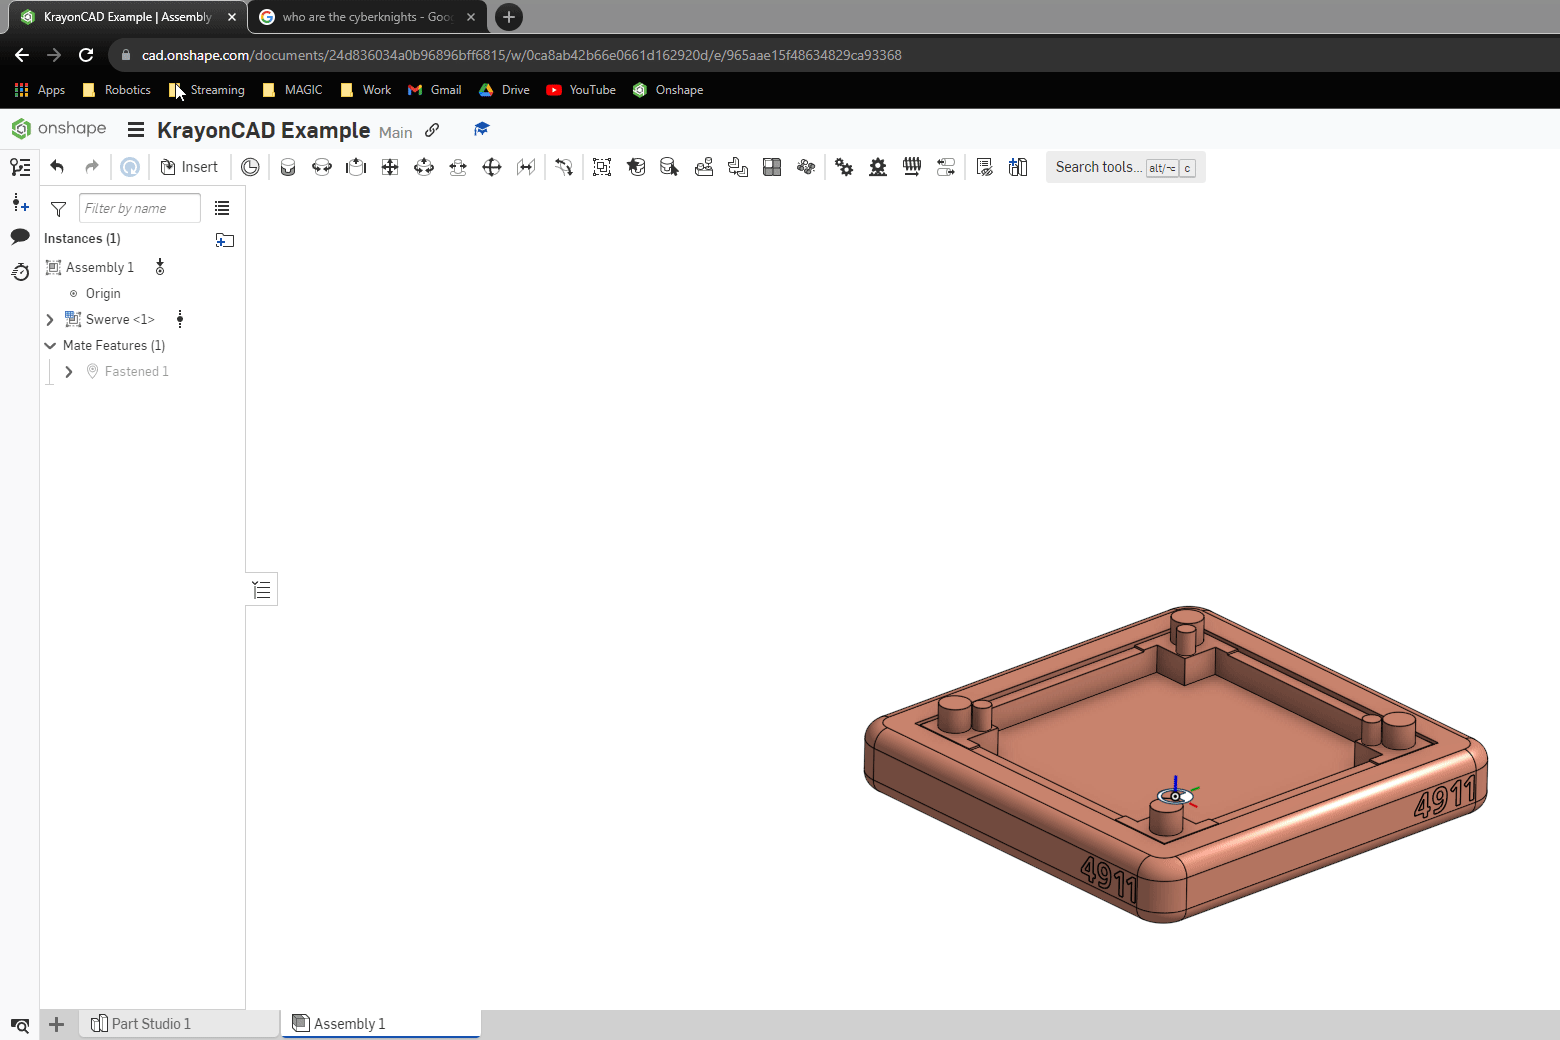Open a new browser tab
Screen dimensions: 1560x1040
coord(509,17)
